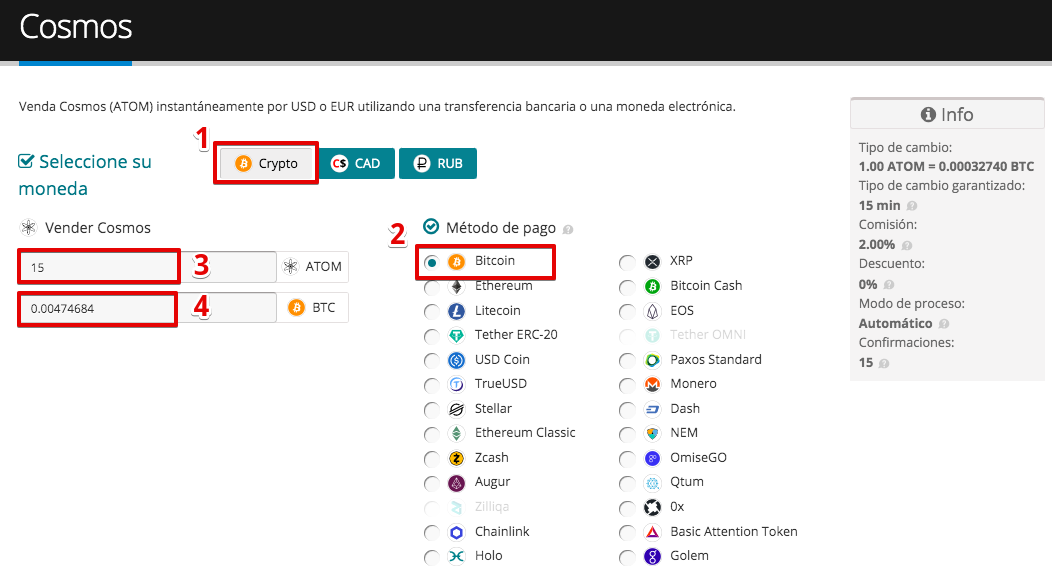The image size is (1052, 568).
Task: Select the Monero radio button
Action: point(627,385)
